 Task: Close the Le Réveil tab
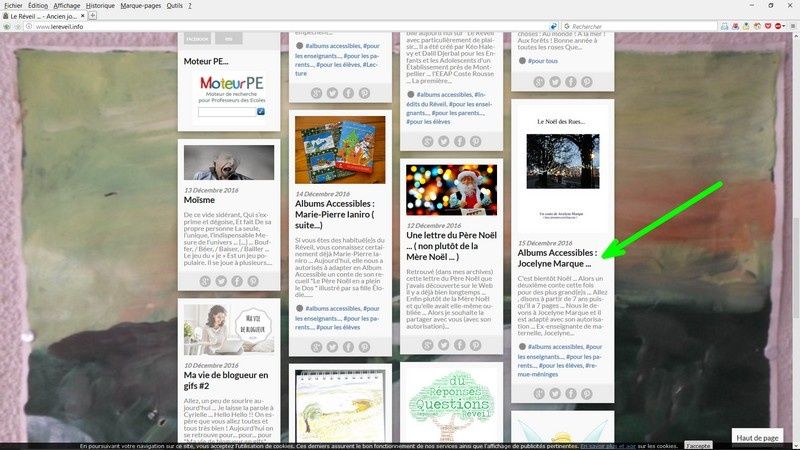click(x=82, y=16)
